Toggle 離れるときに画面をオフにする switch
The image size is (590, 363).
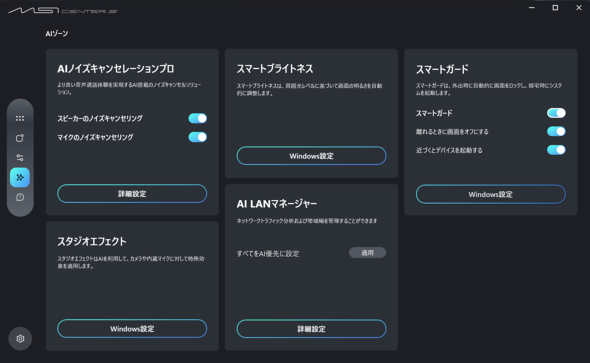[556, 131]
